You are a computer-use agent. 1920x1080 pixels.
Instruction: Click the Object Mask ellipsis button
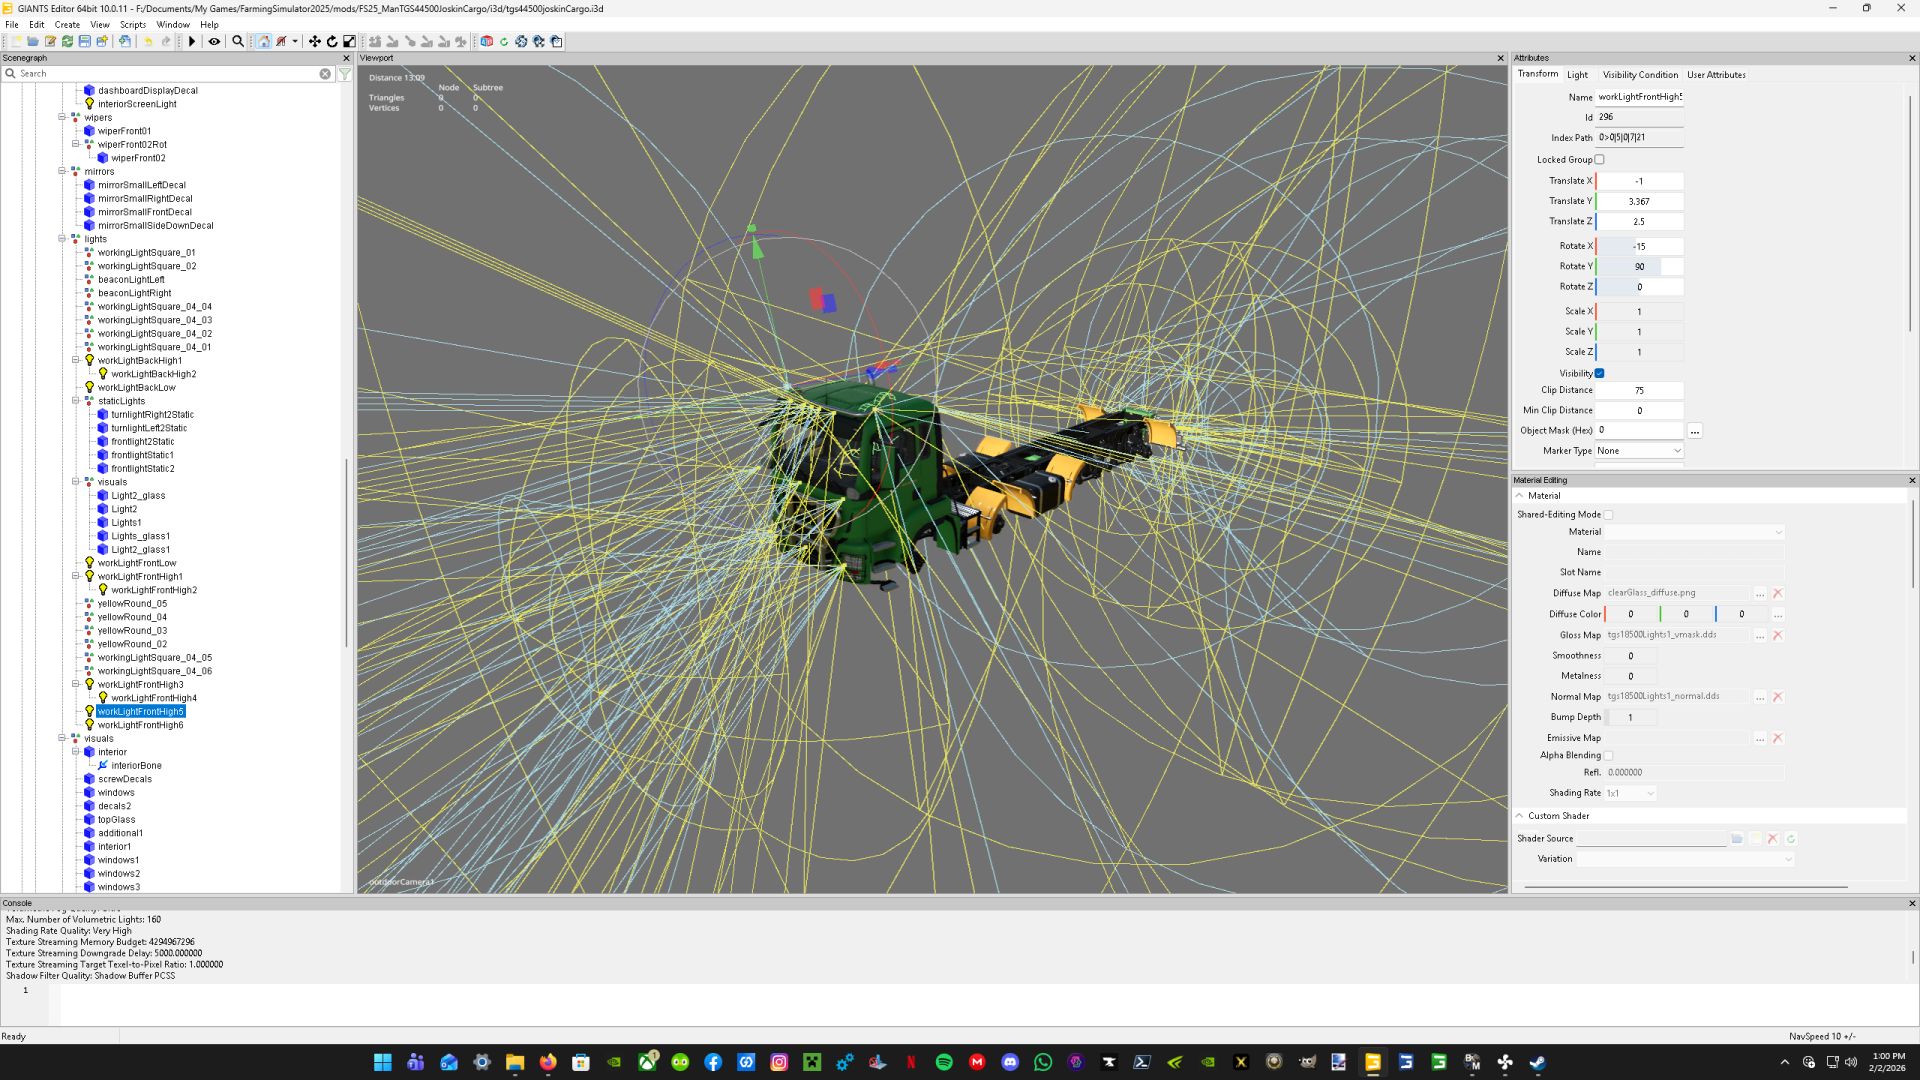click(x=1694, y=431)
